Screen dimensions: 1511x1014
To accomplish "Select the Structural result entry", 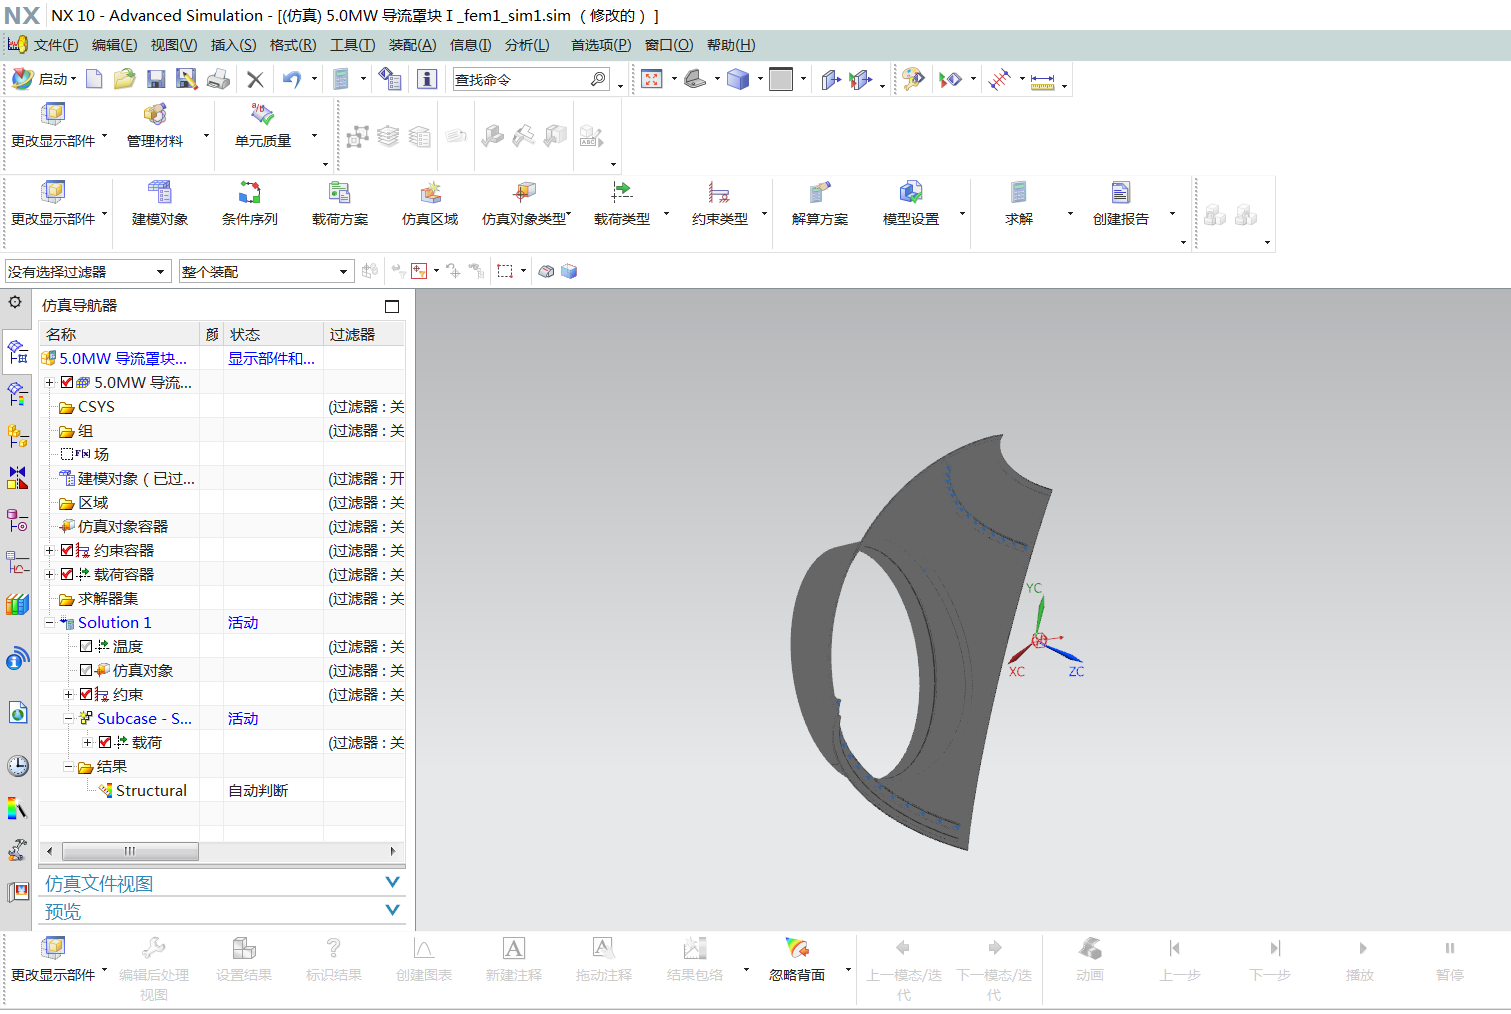I will pyautogui.click(x=151, y=790).
